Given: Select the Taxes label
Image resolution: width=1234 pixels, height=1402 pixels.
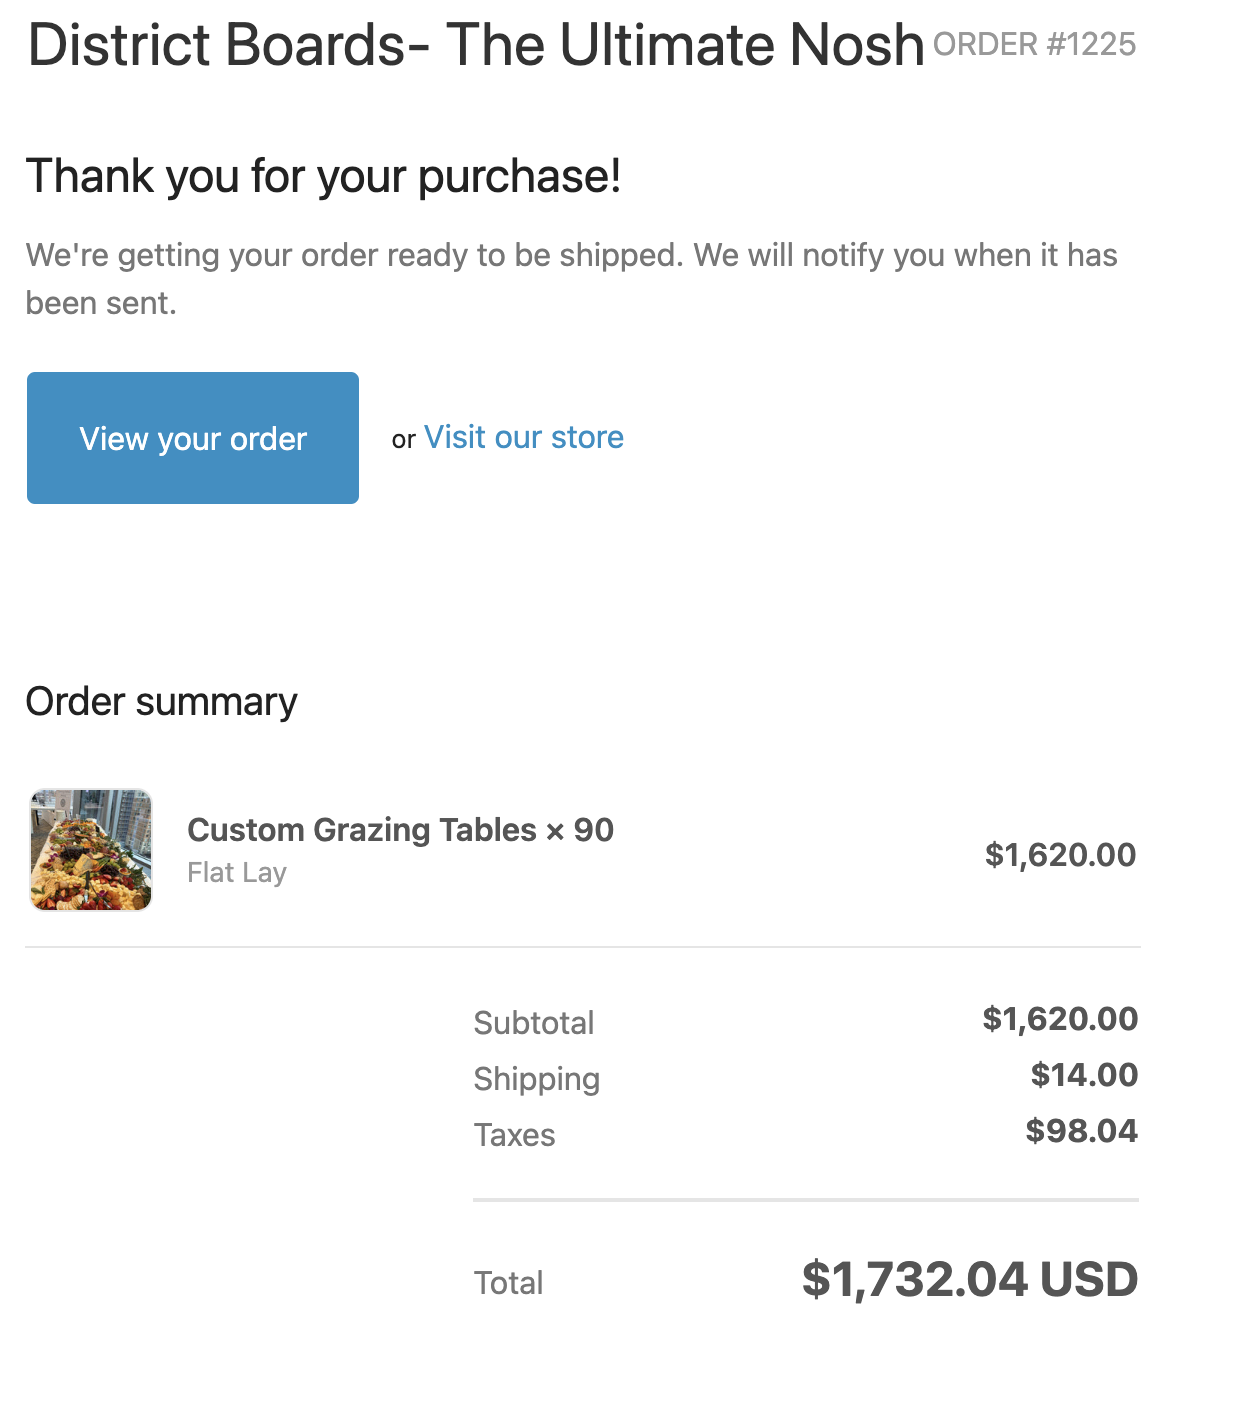Looking at the screenshot, I should pos(514,1135).
